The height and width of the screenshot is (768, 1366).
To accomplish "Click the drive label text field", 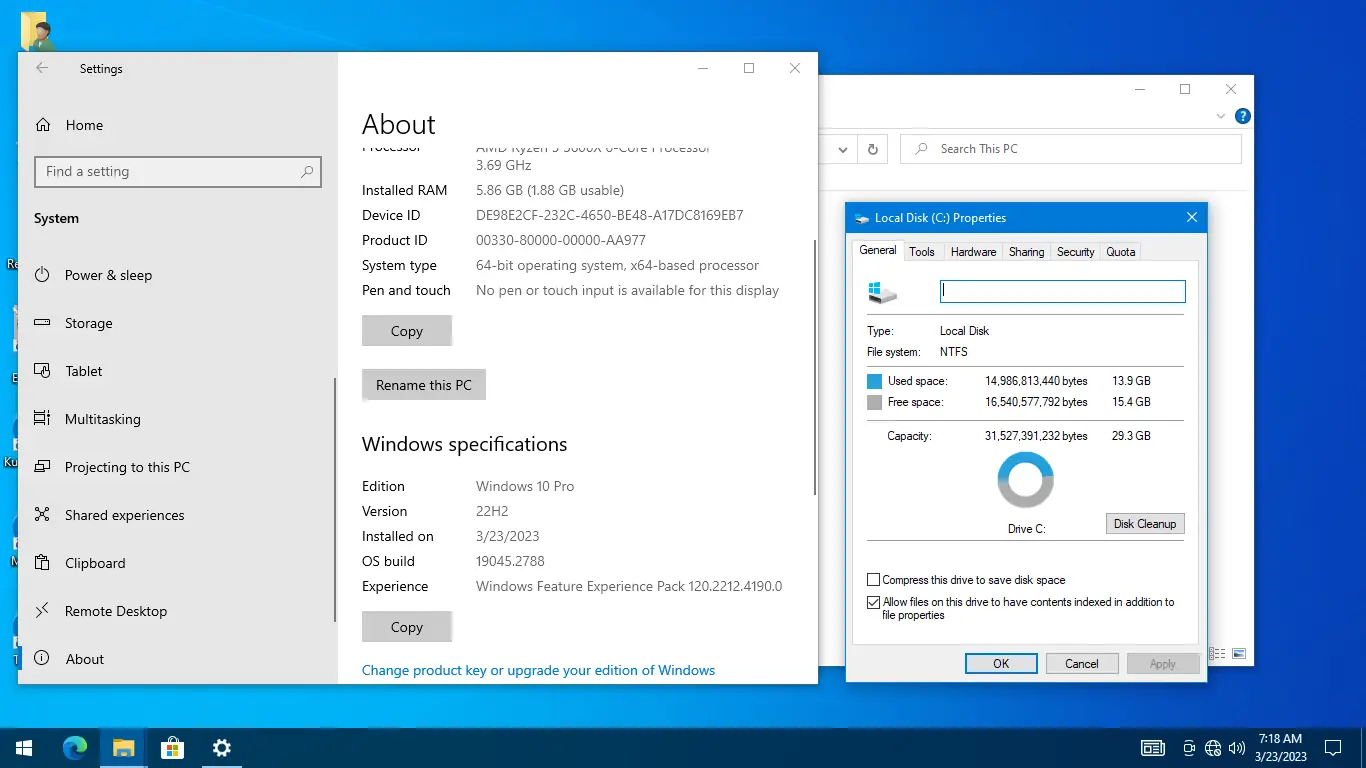I will (1062, 290).
